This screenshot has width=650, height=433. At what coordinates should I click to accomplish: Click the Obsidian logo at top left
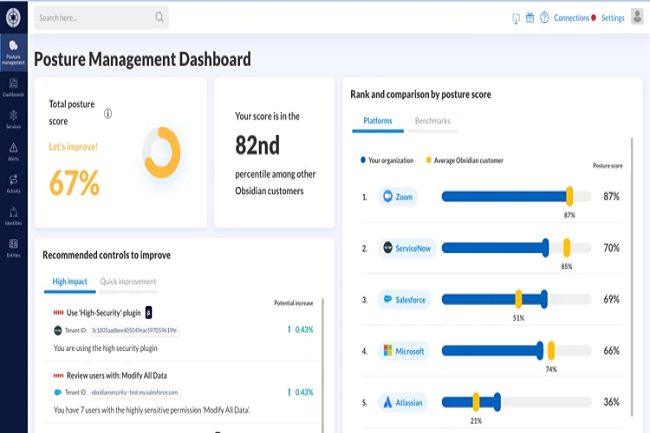click(13, 16)
